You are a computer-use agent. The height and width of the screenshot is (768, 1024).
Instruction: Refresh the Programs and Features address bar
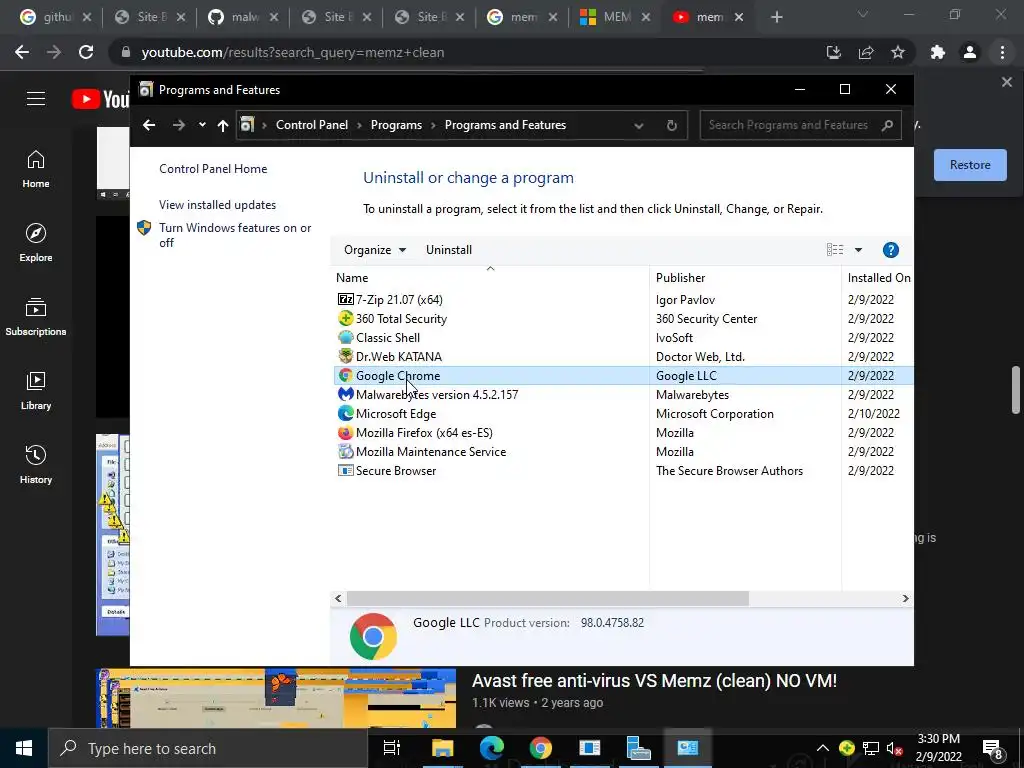[671, 125]
